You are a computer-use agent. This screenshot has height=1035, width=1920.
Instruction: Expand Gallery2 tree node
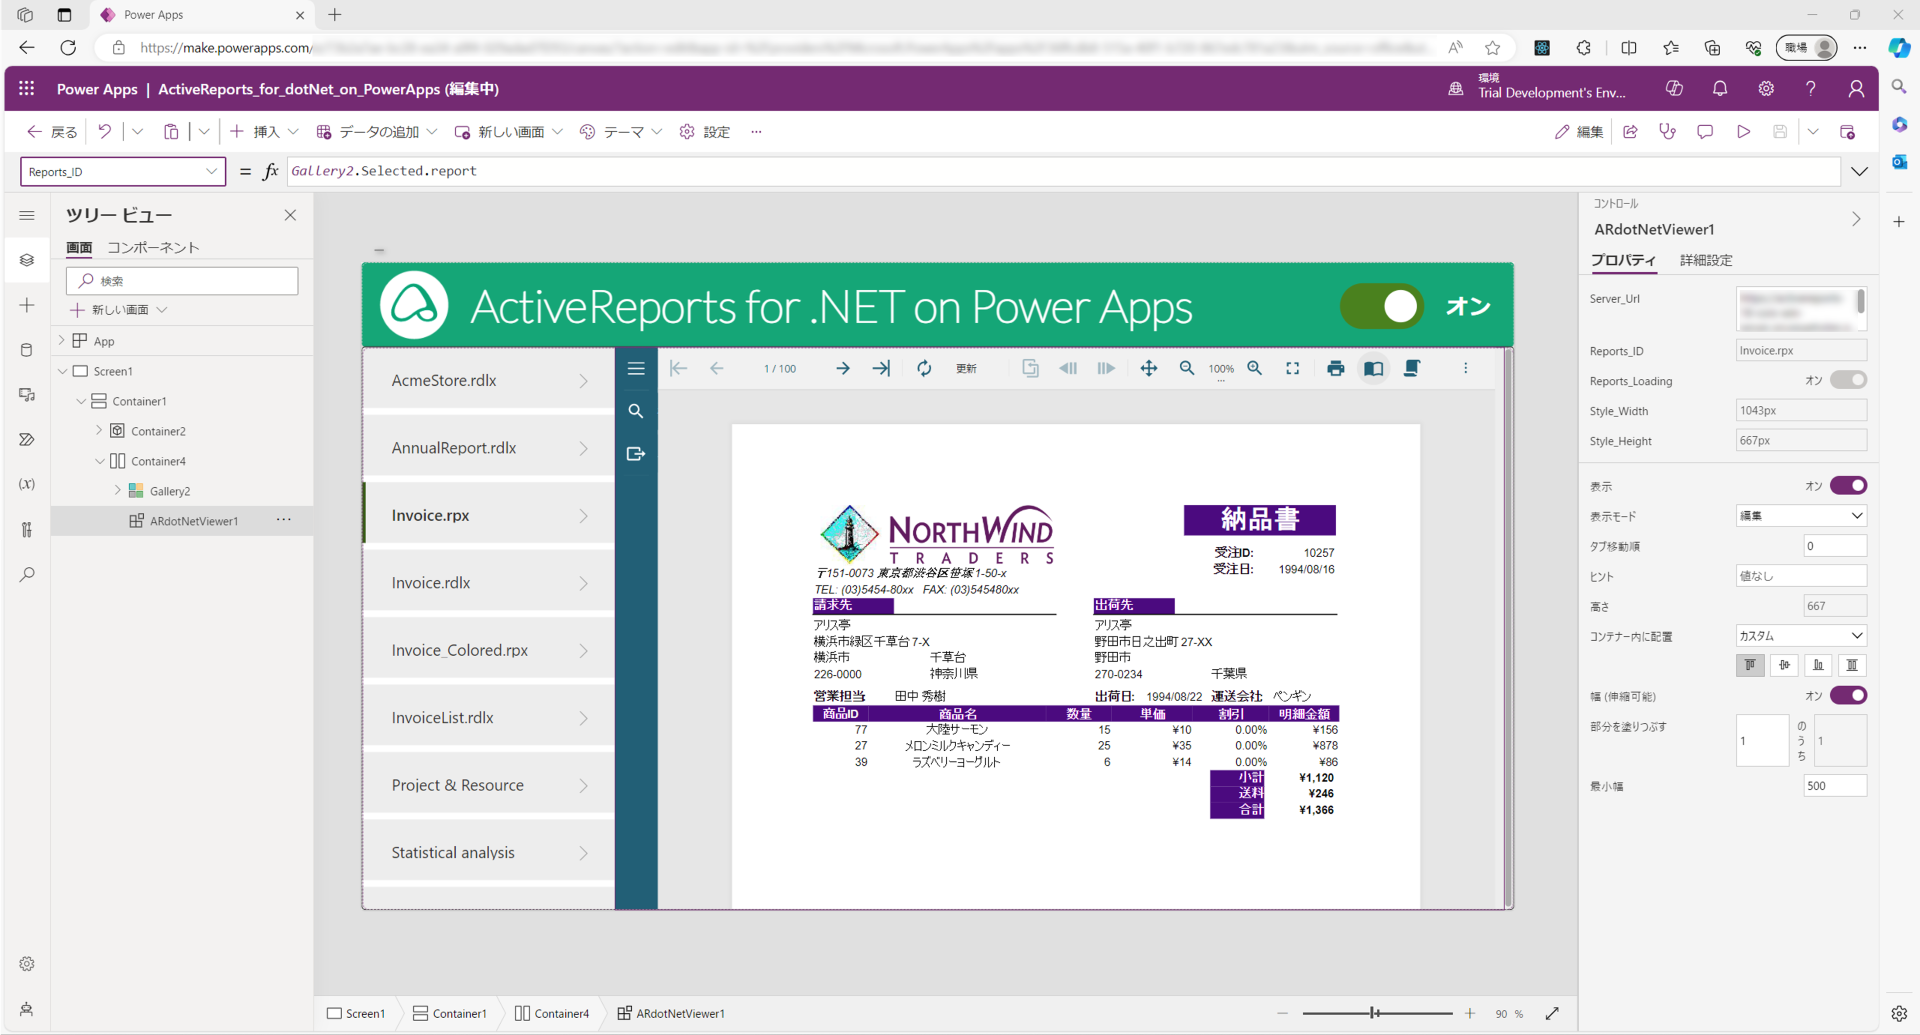coord(118,491)
